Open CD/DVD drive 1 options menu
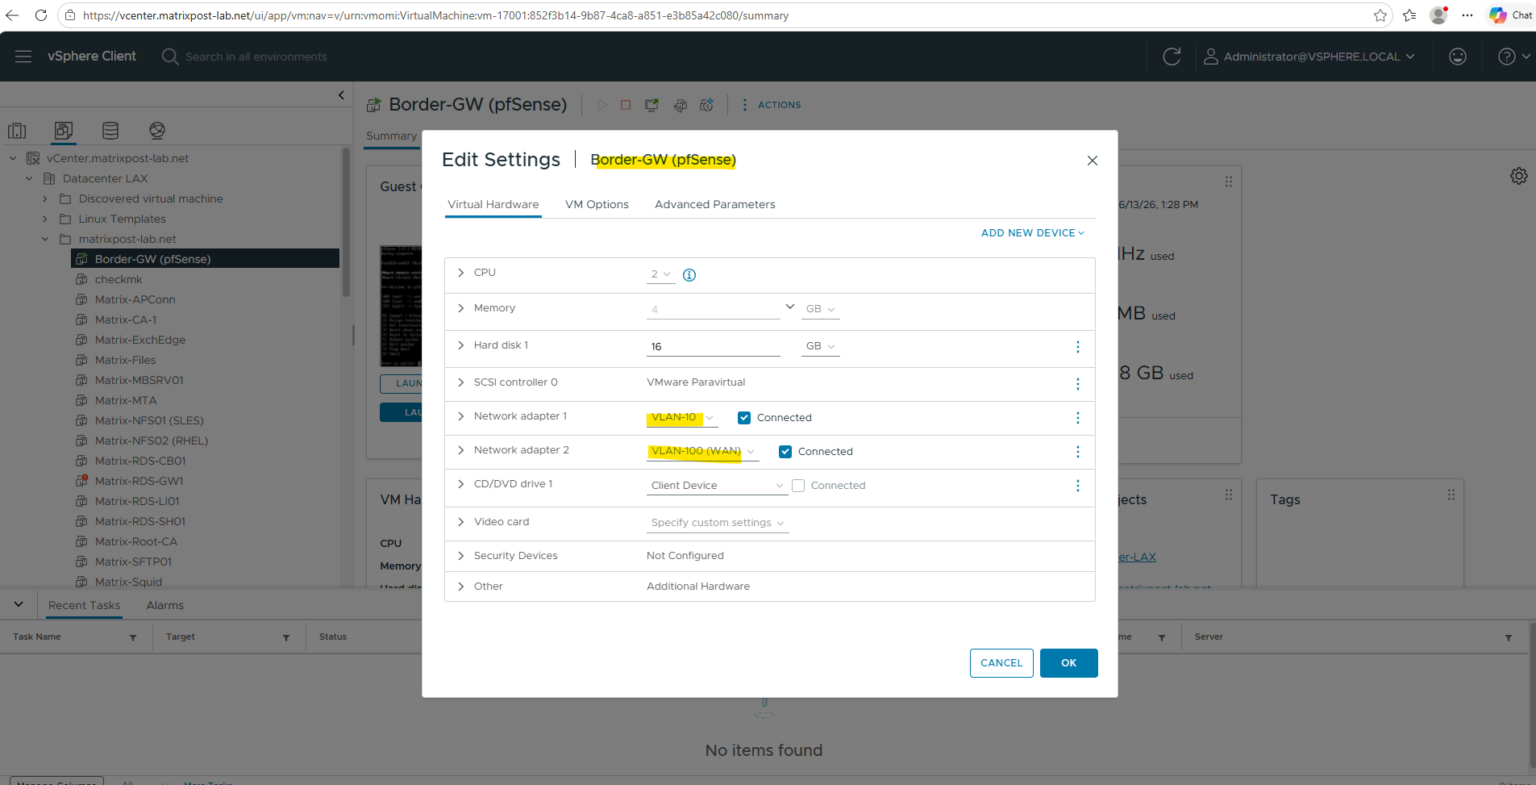The image size is (1536, 785). (1077, 486)
